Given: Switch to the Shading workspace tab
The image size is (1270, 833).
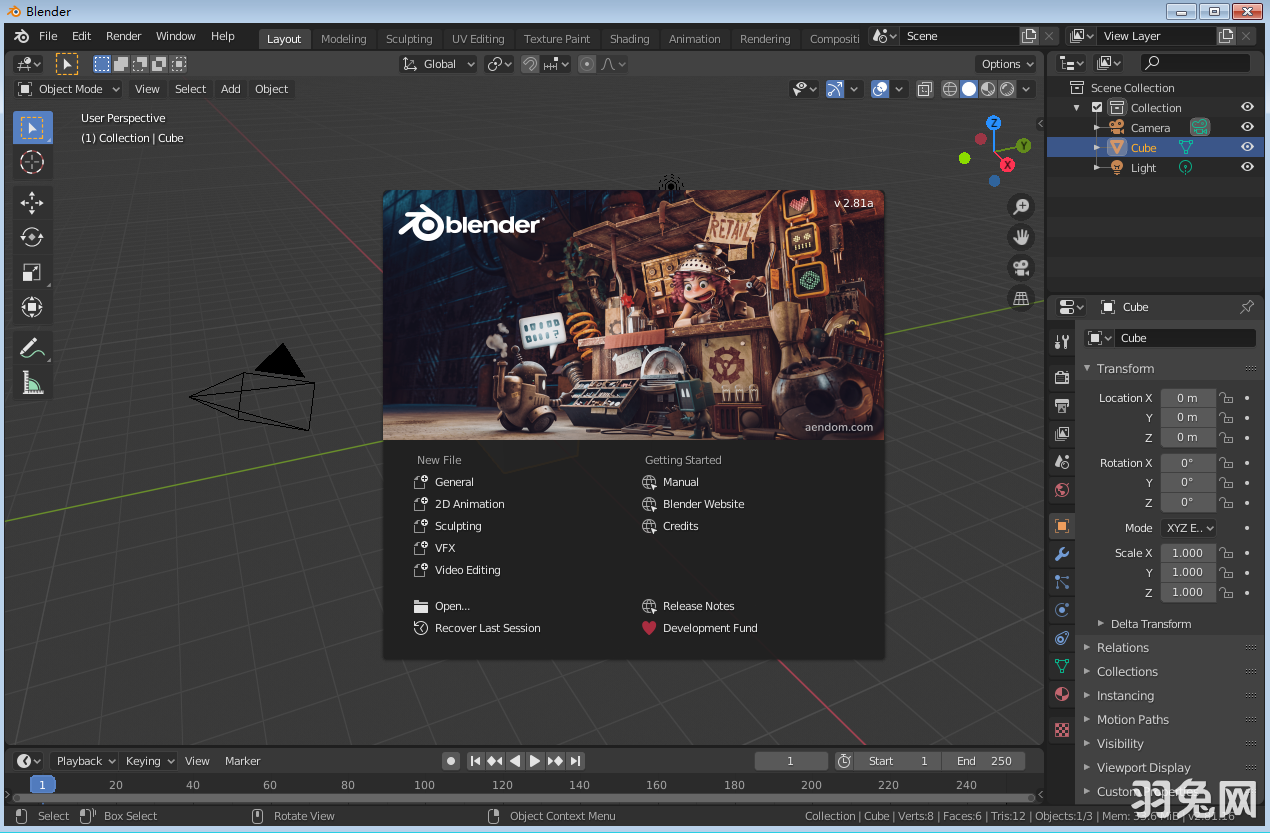Looking at the screenshot, I should (629, 38).
